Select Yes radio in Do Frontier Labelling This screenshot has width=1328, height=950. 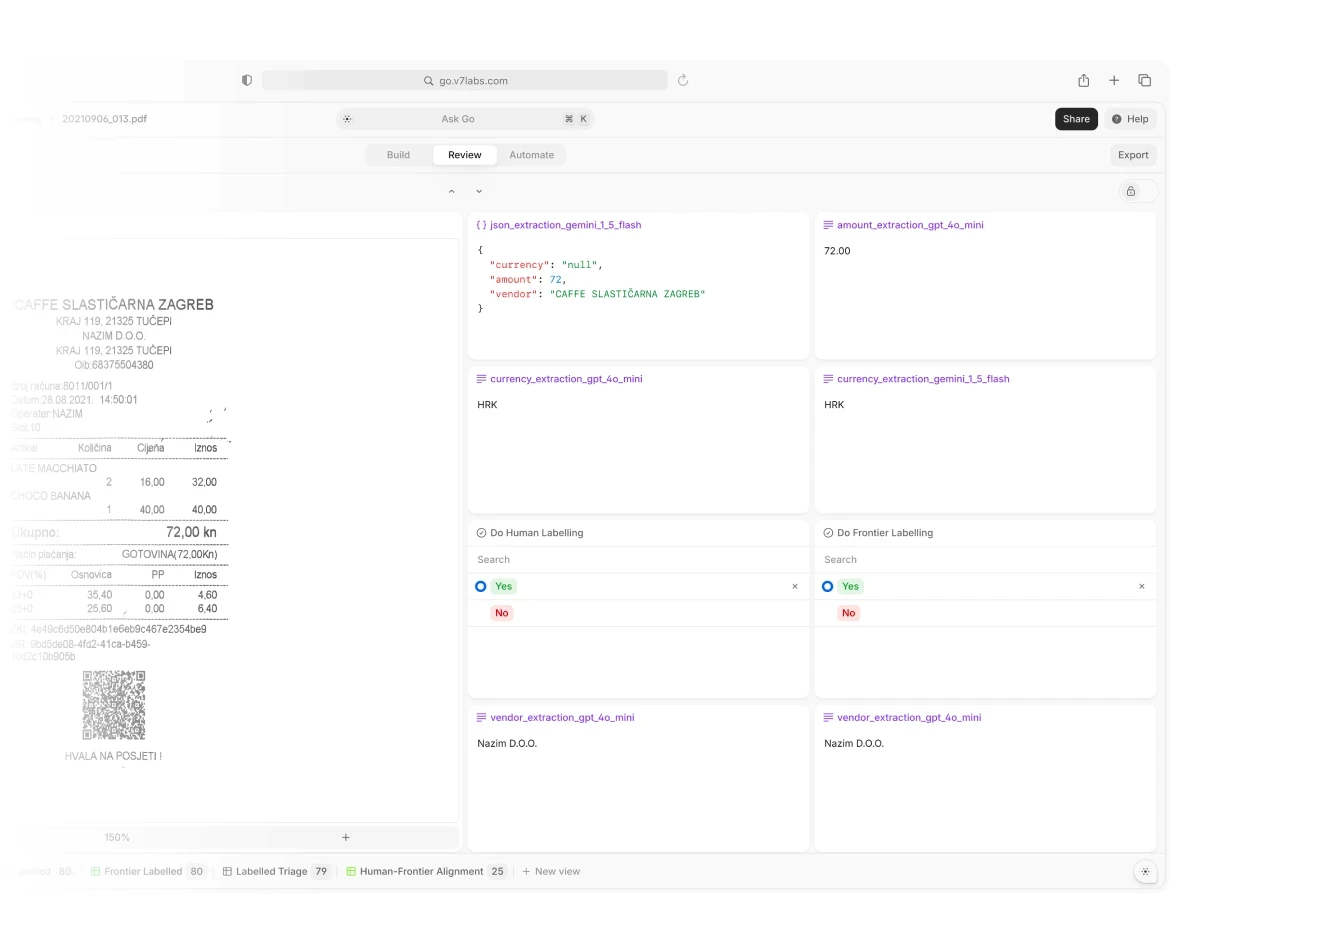pyautogui.click(x=828, y=586)
